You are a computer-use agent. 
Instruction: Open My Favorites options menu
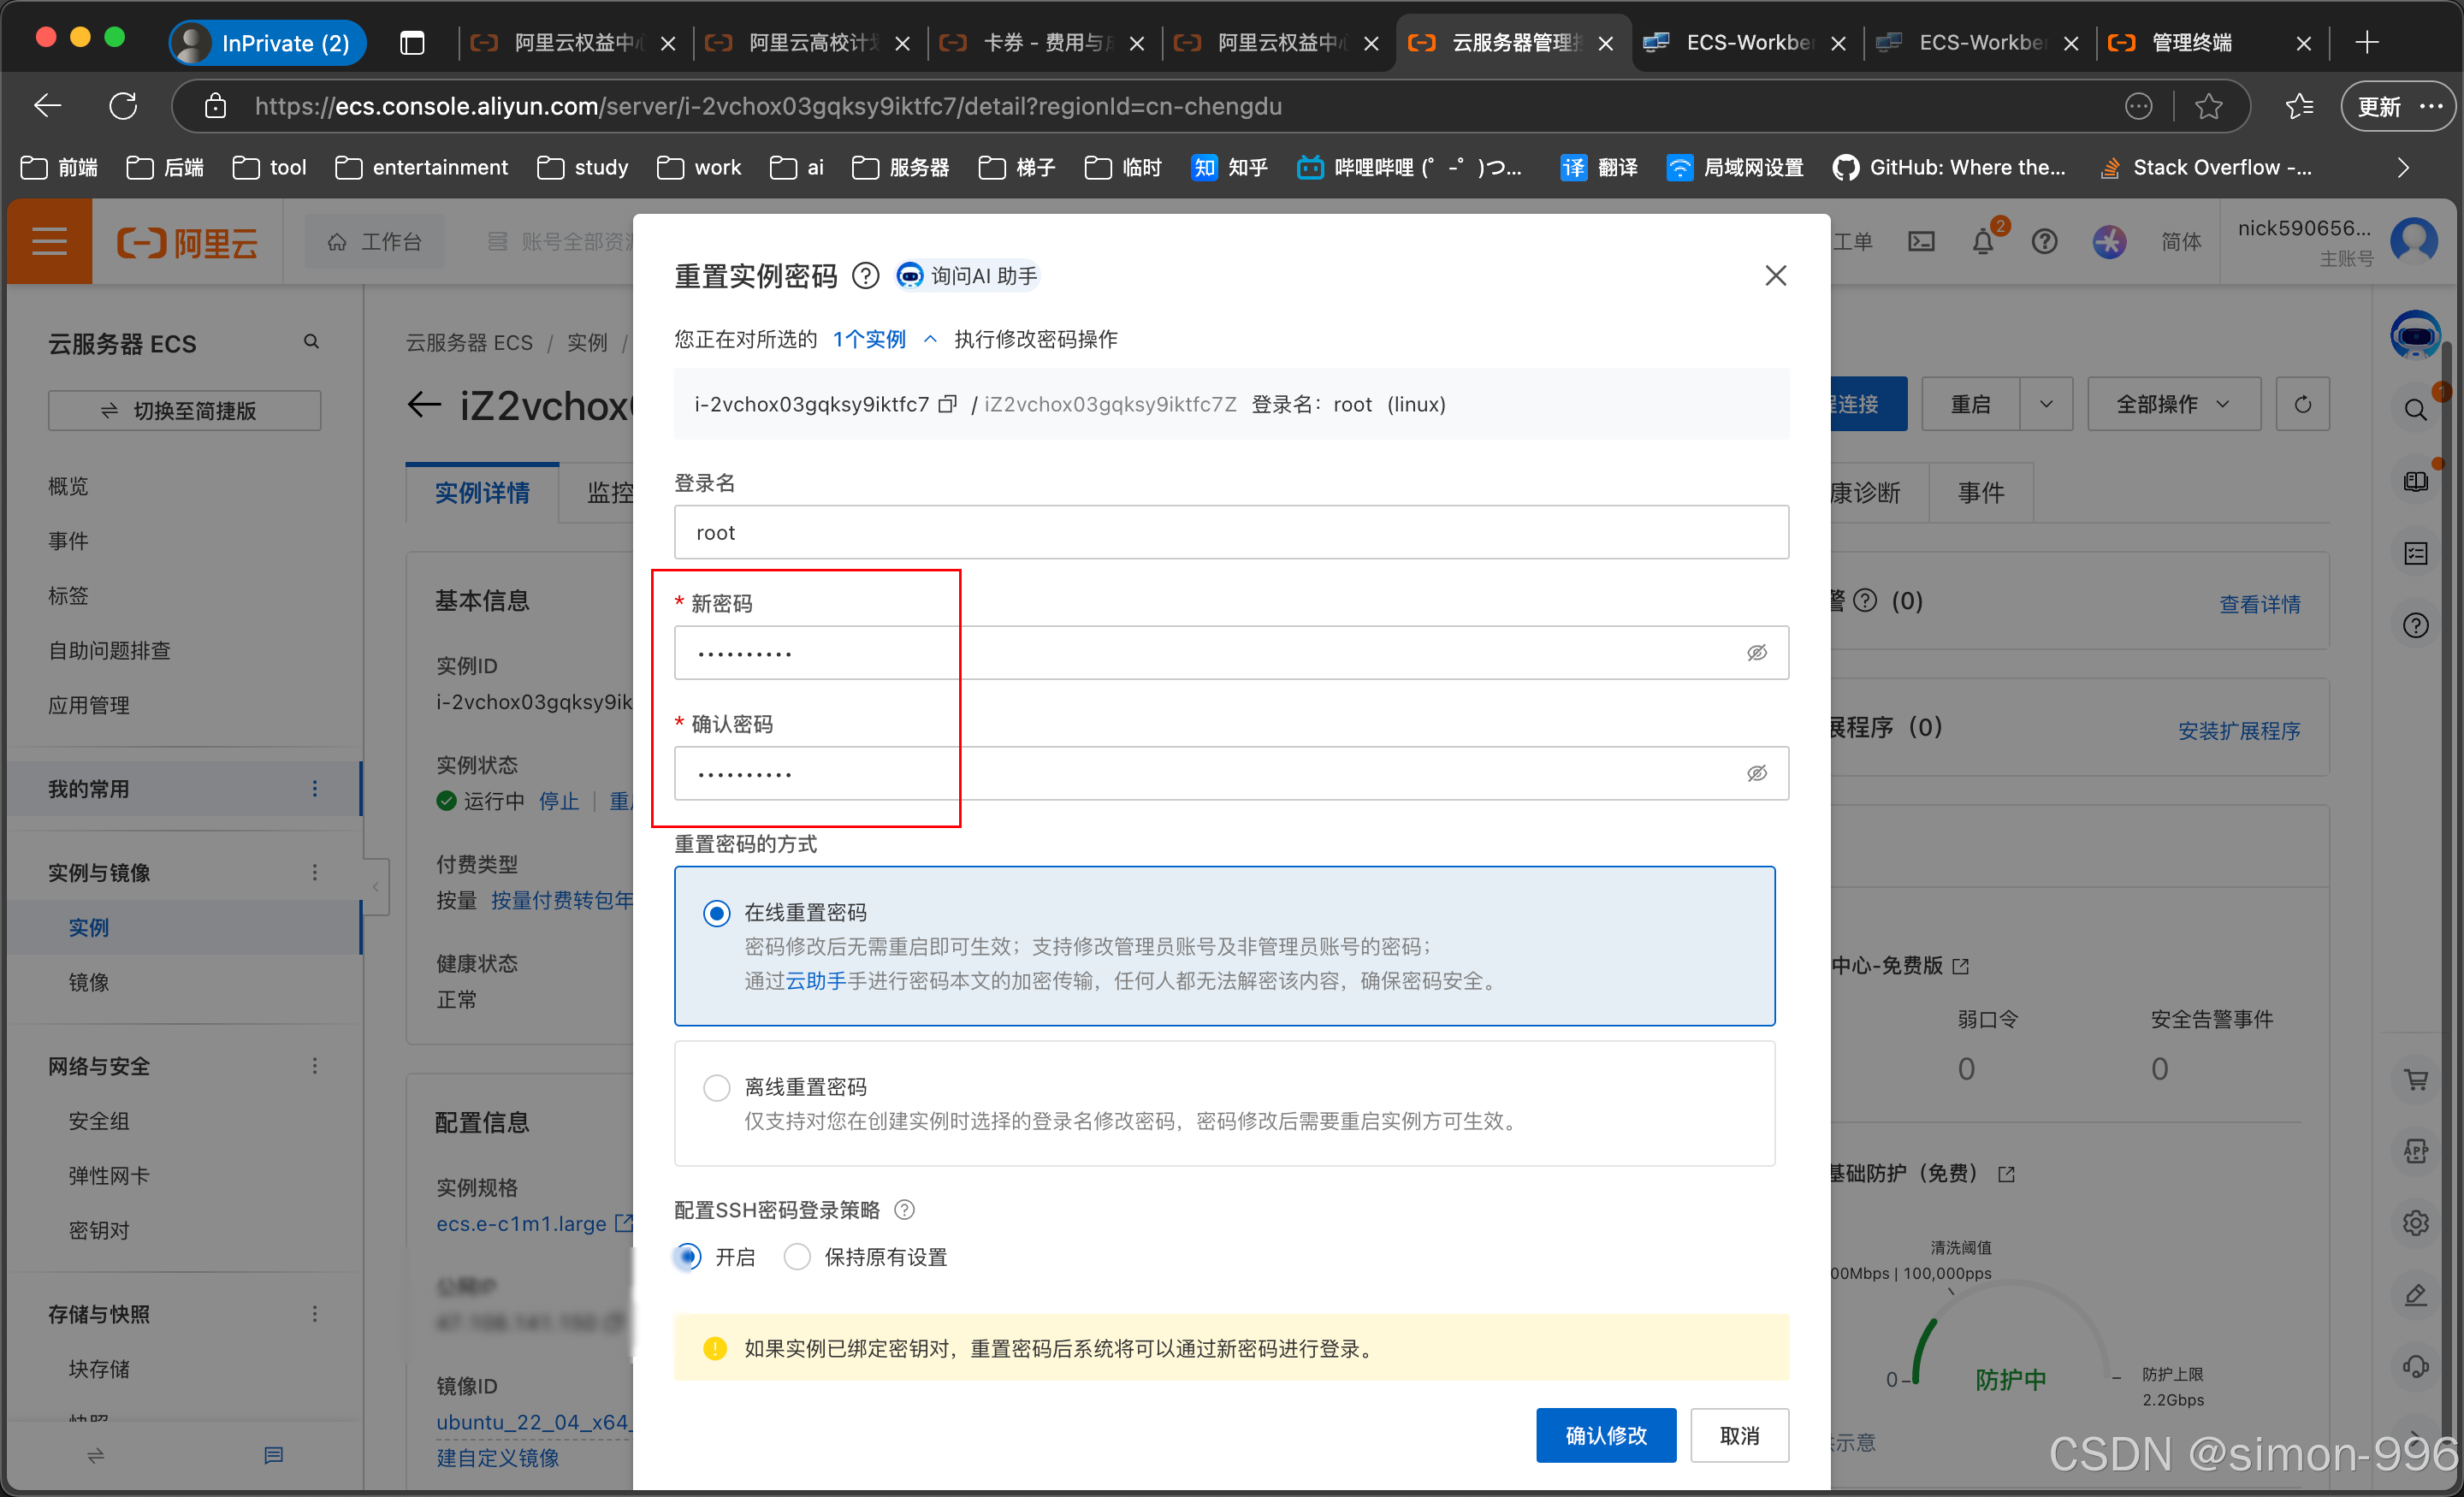point(315,789)
